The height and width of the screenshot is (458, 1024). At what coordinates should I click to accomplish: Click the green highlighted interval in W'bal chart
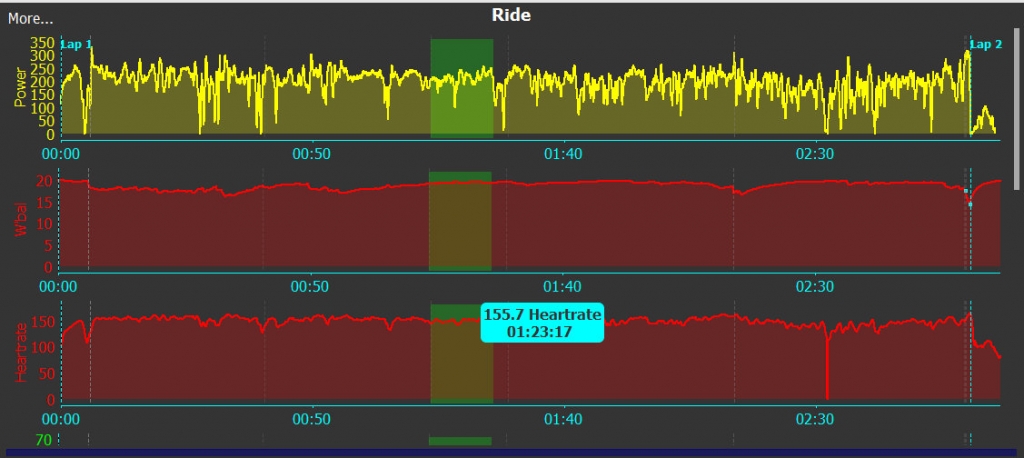(x=461, y=220)
